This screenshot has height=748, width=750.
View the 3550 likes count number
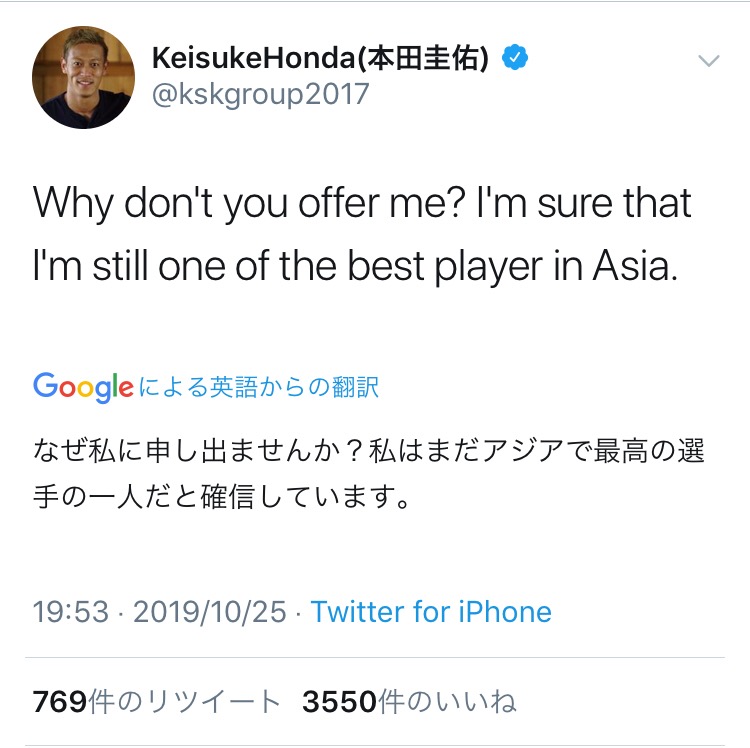[341, 702]
